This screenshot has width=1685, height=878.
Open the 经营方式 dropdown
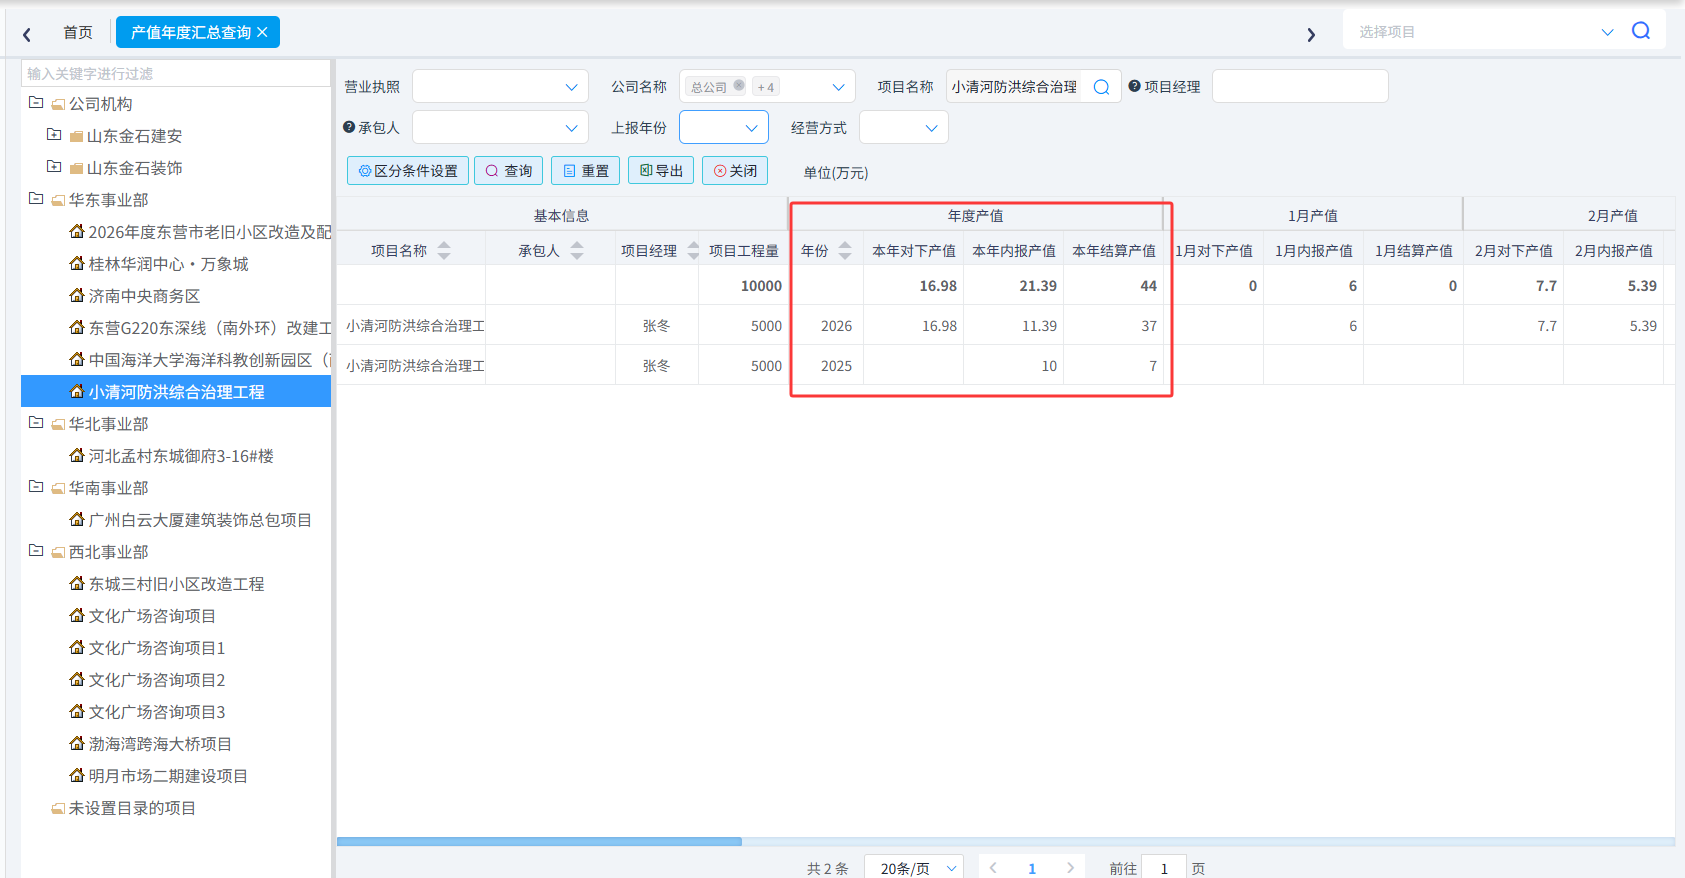pyautogui.click(x=904, y=128)
